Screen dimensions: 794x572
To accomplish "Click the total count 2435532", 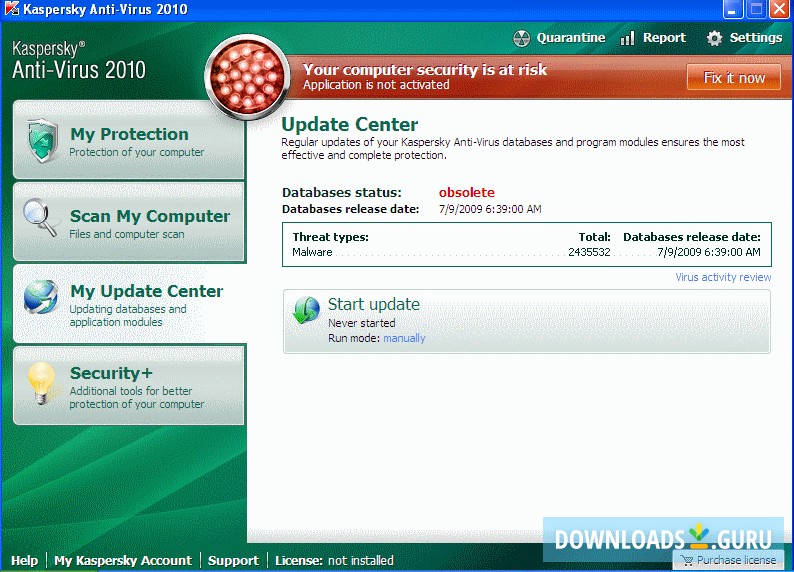I will (589, 252).
